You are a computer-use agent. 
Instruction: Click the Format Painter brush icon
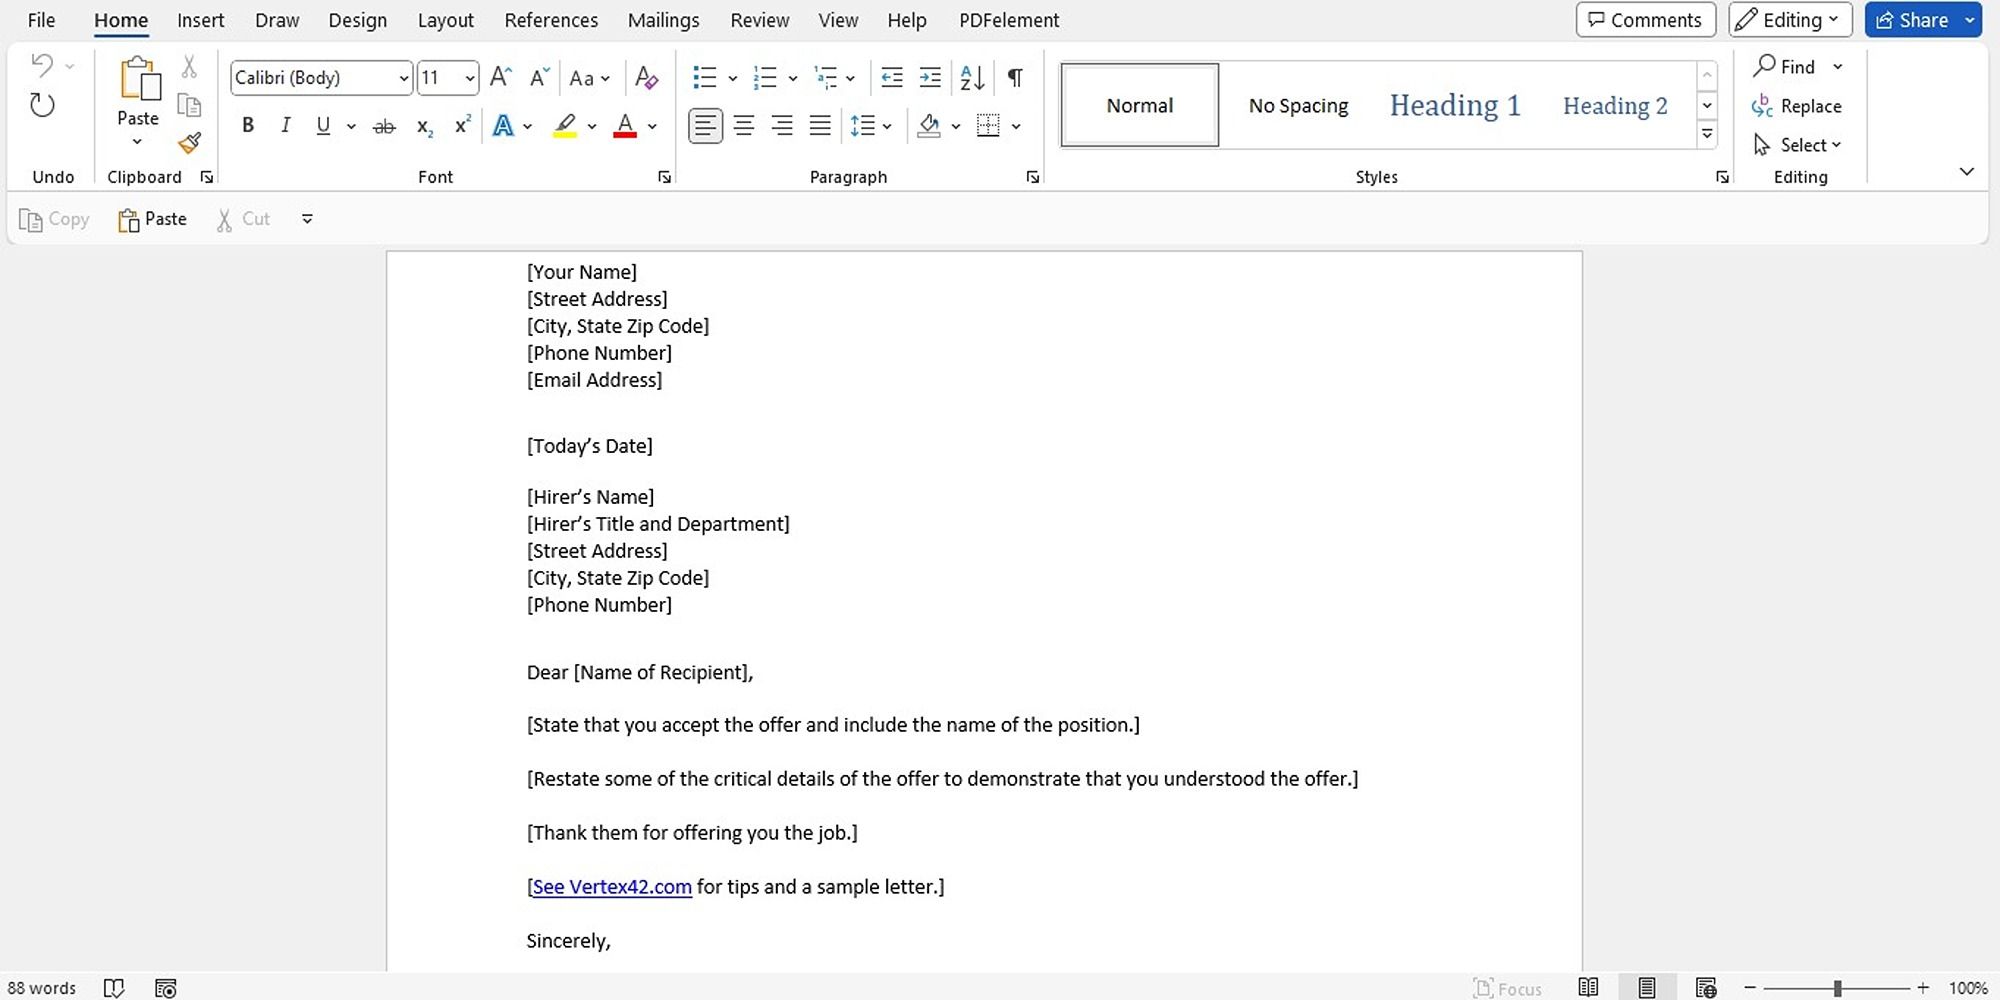(x=189, y=143)
